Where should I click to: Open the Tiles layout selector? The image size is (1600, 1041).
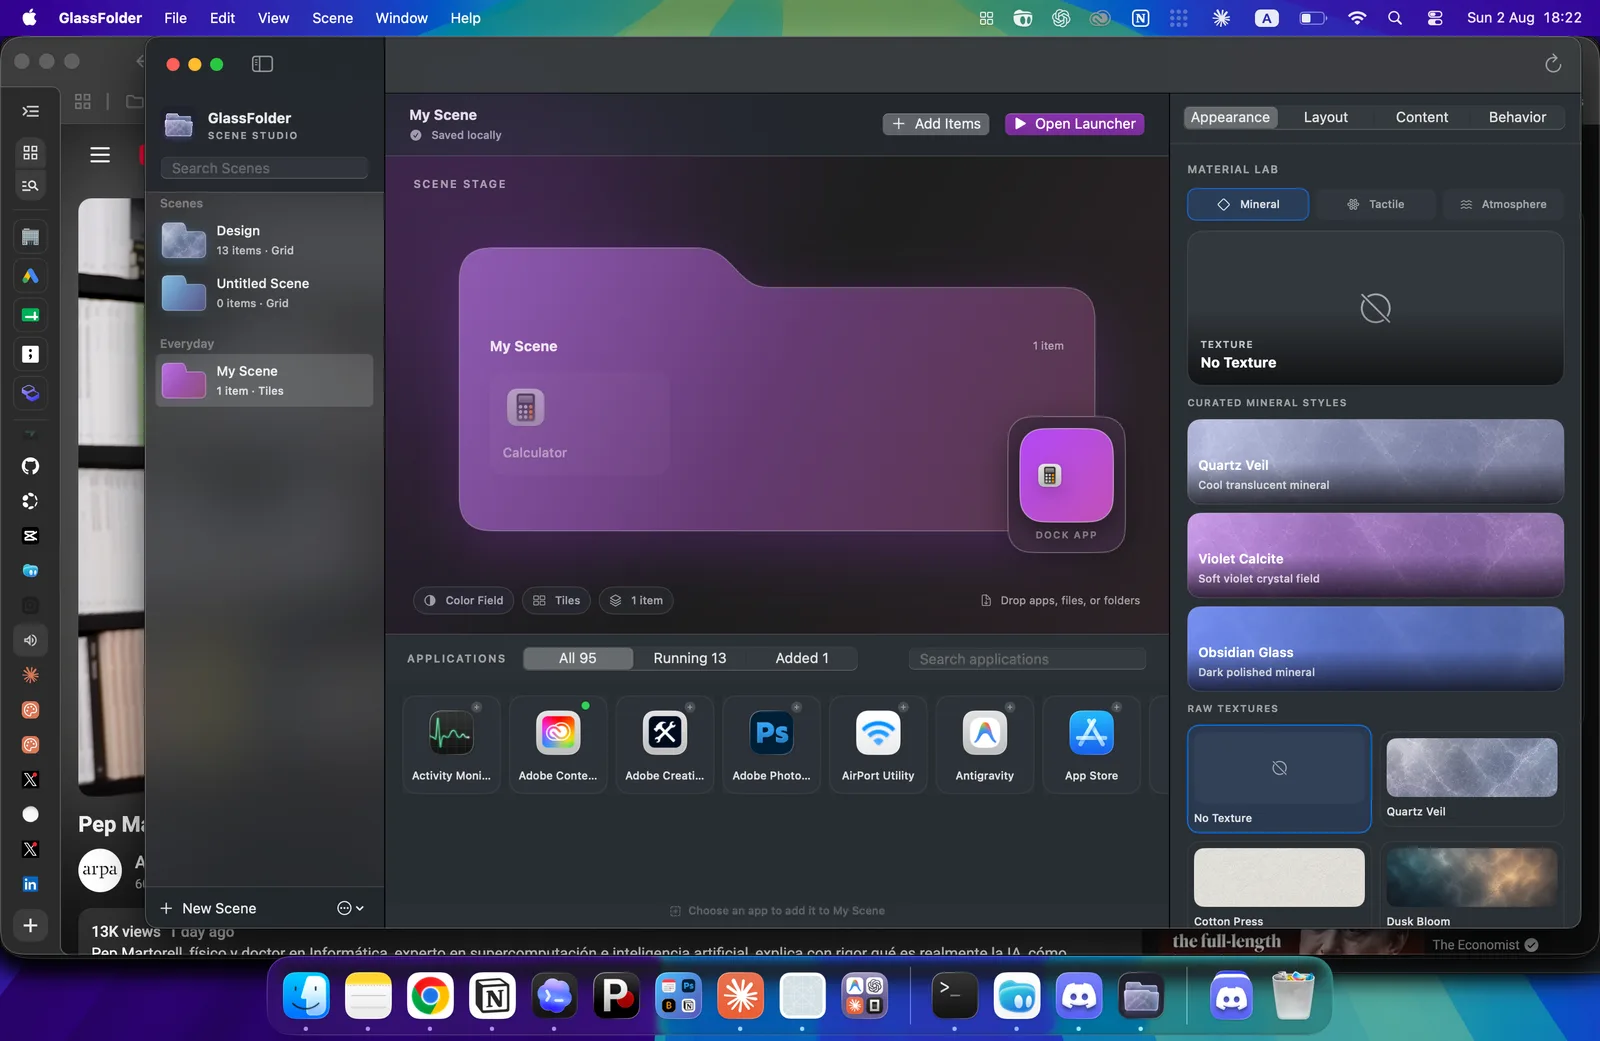(x=557, y=601)
